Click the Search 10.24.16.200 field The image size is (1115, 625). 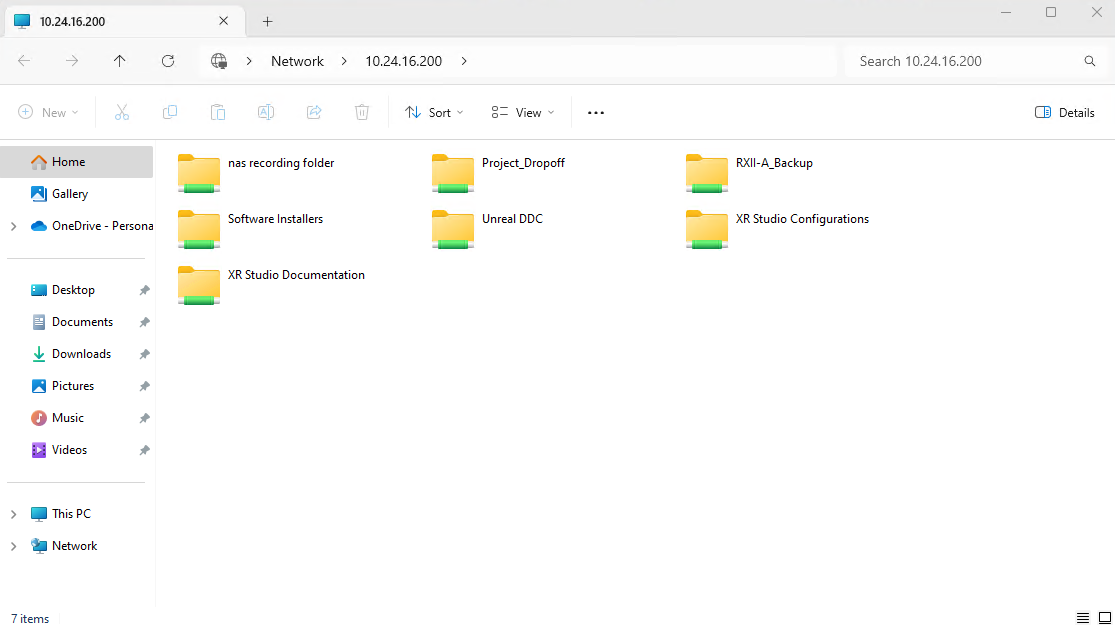tap(965, 61)
